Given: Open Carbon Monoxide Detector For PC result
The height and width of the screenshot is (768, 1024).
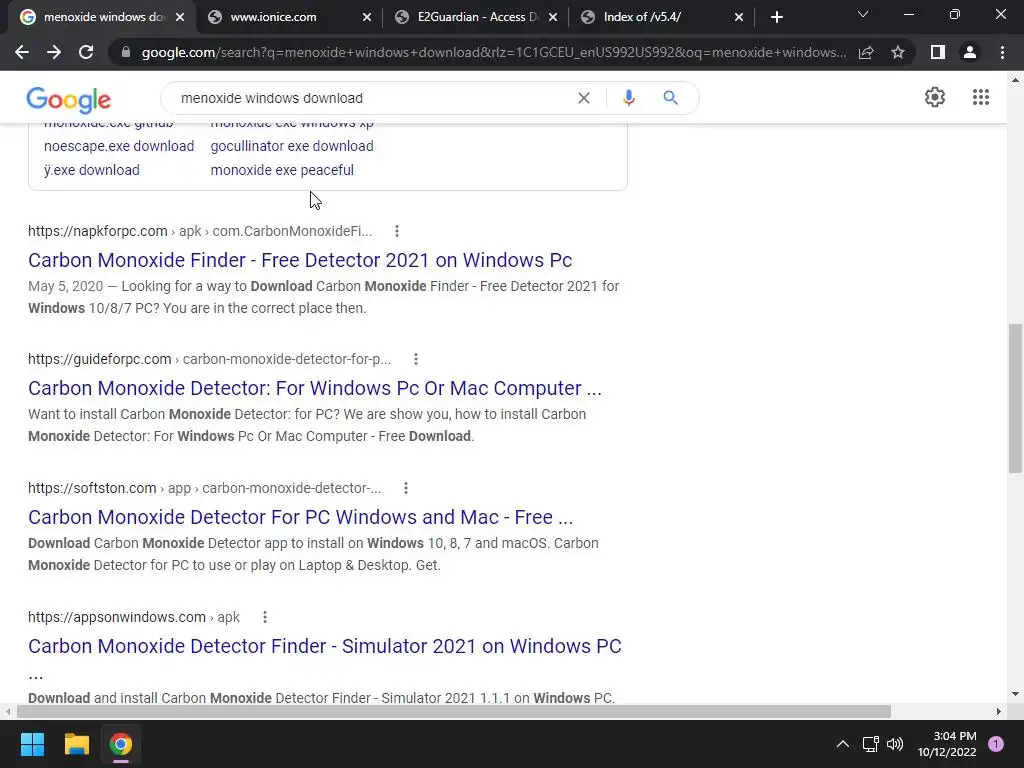Looking at the screenshot, I should (x=300, y=517).
